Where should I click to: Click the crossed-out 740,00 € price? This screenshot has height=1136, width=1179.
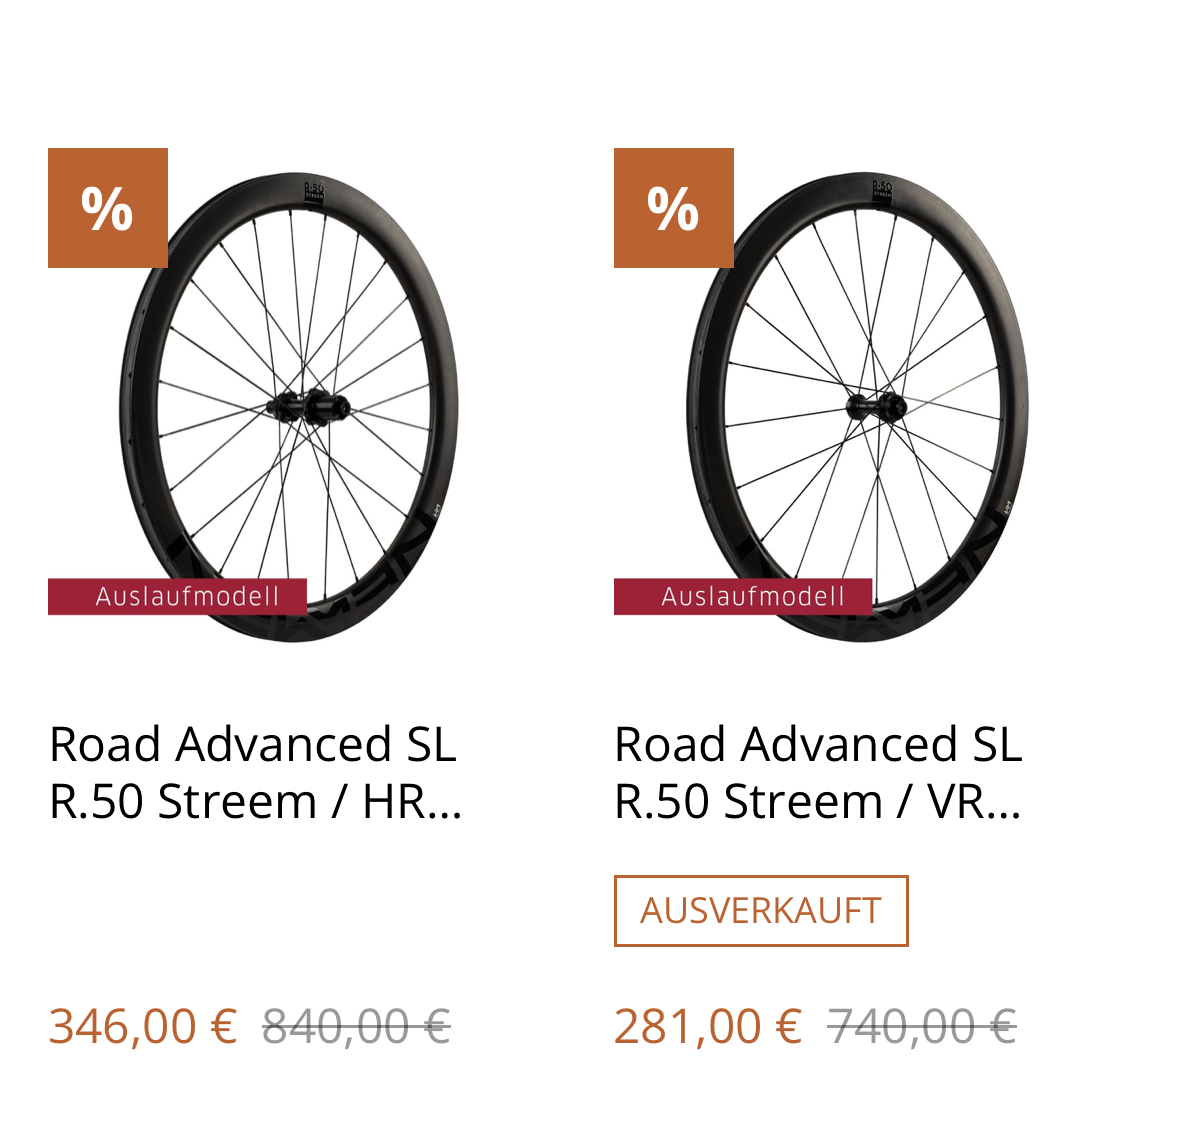coord(922,1027)
